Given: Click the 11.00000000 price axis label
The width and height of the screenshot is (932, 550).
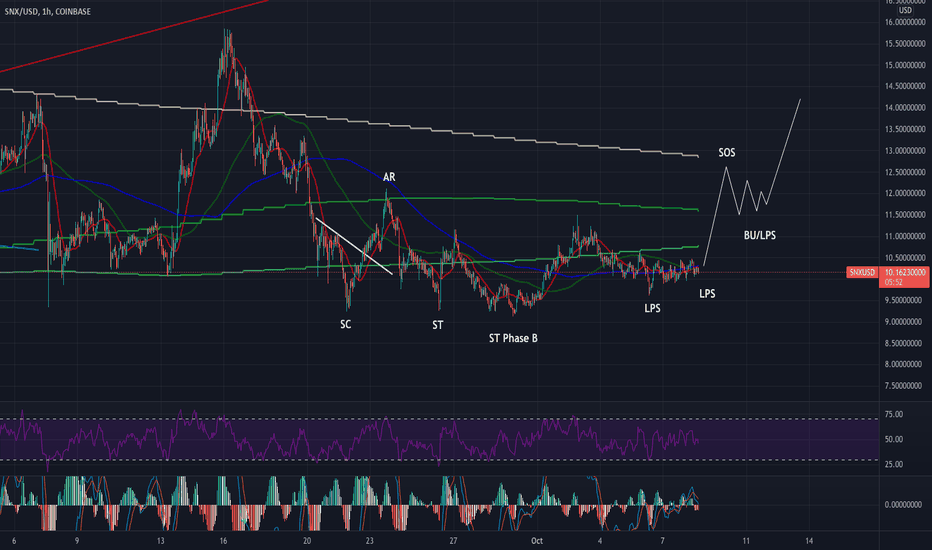Looking at the screenshot, I should (x=905, y=237).
